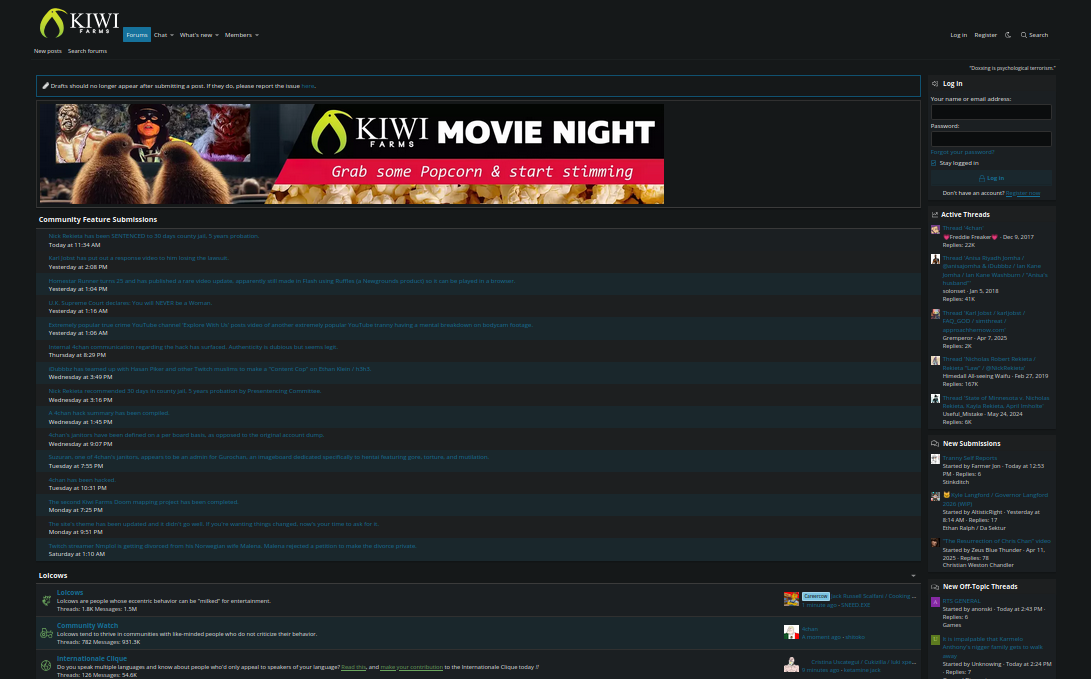Viewport: 1091px width, 679px height.
Task: Click the avatar beside the AltisticRight submission
Action: click(935, 496)
